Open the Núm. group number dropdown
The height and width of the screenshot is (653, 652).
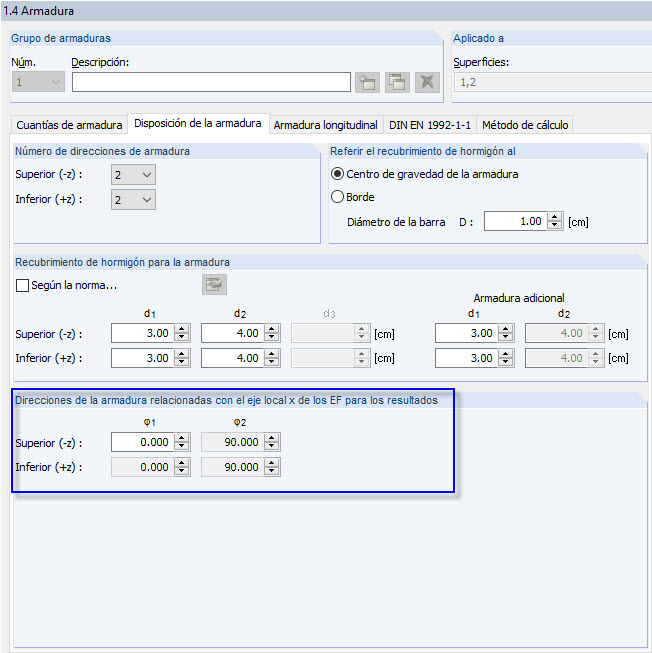click(x=38, y=82)
